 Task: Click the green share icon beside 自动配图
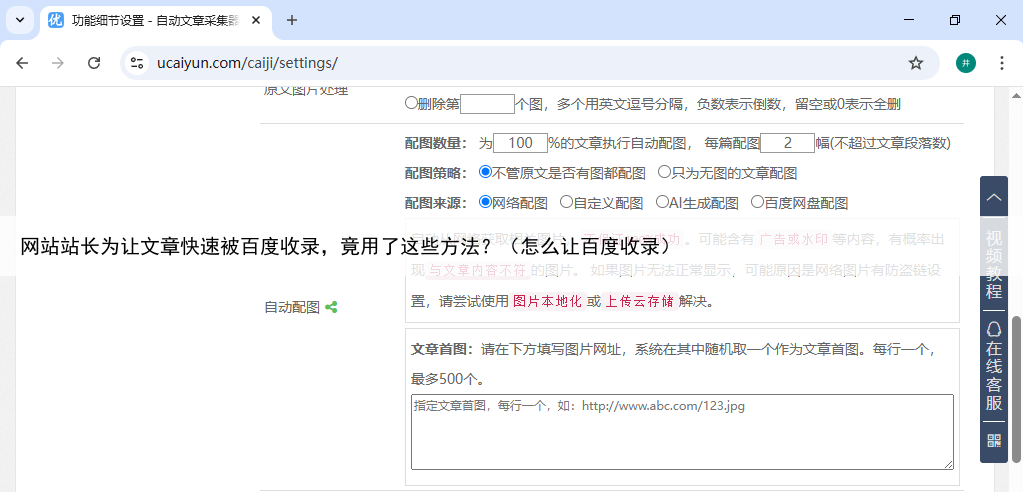click(331, 308)
